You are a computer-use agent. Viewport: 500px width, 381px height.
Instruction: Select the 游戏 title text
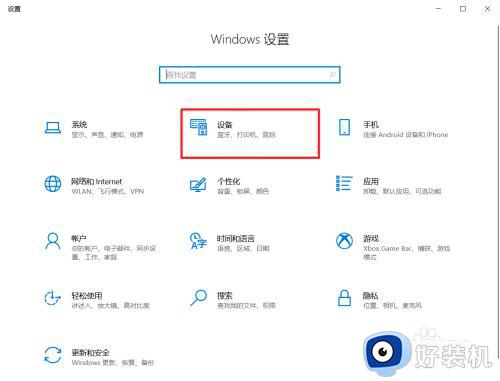click(x=371, y=239)
